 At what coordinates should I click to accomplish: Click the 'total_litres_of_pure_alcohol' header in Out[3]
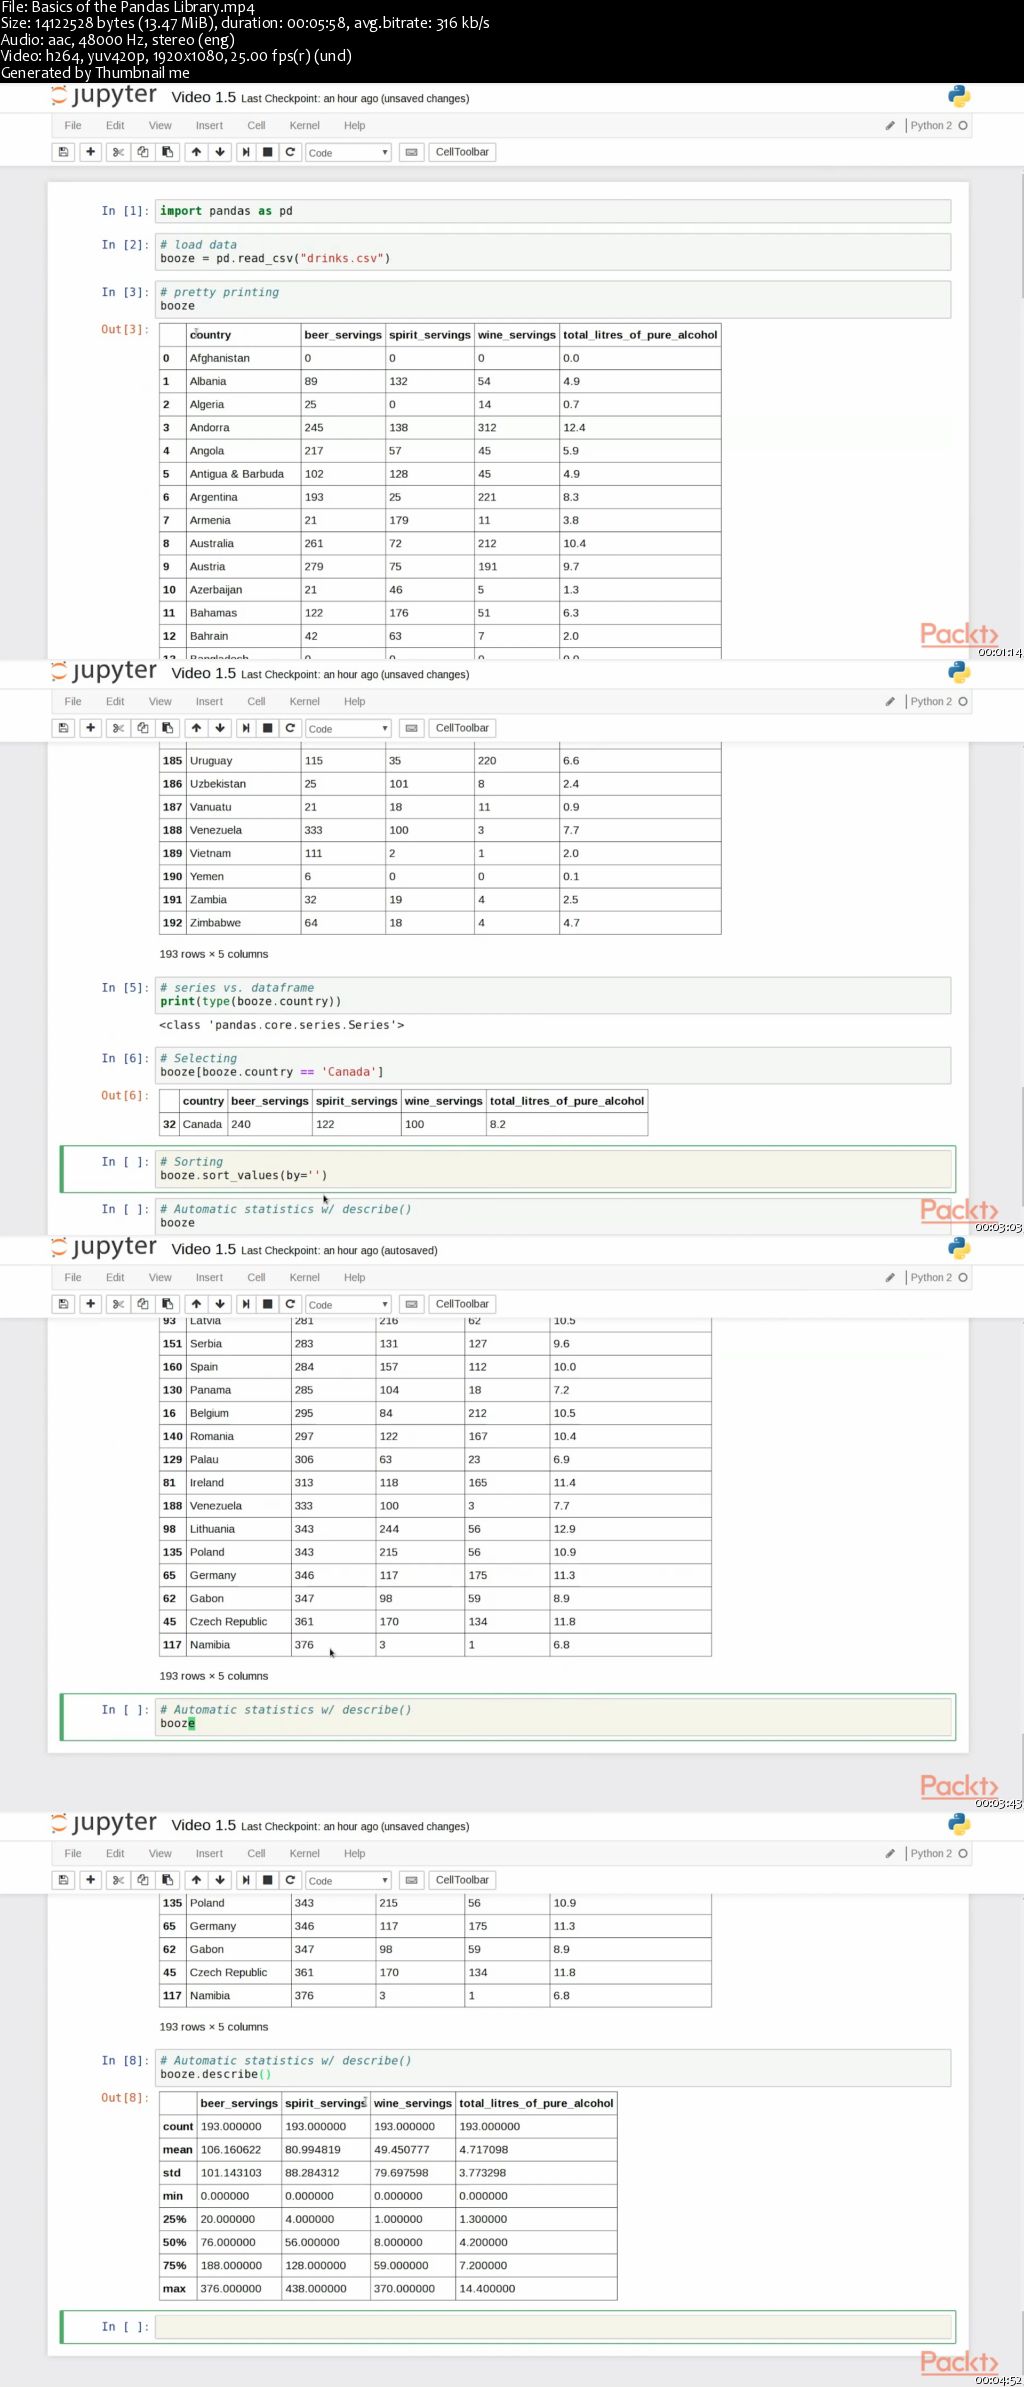tap(640, 335)
